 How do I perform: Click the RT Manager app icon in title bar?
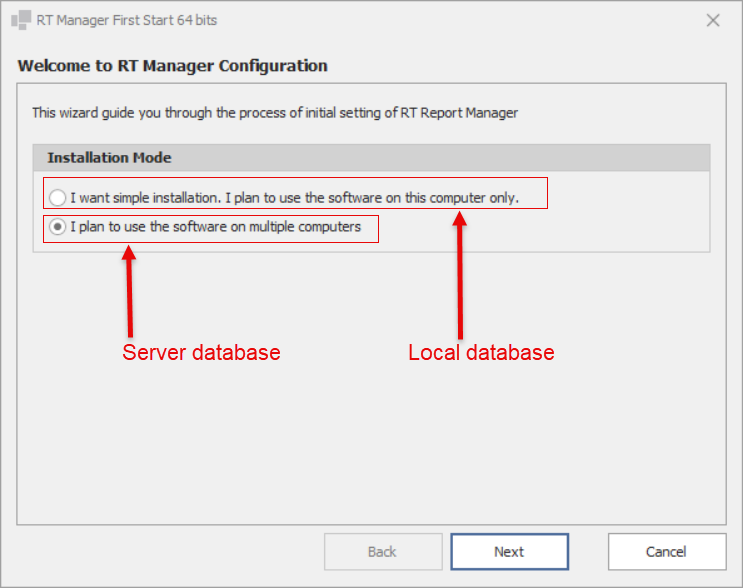tap(20, 20)
